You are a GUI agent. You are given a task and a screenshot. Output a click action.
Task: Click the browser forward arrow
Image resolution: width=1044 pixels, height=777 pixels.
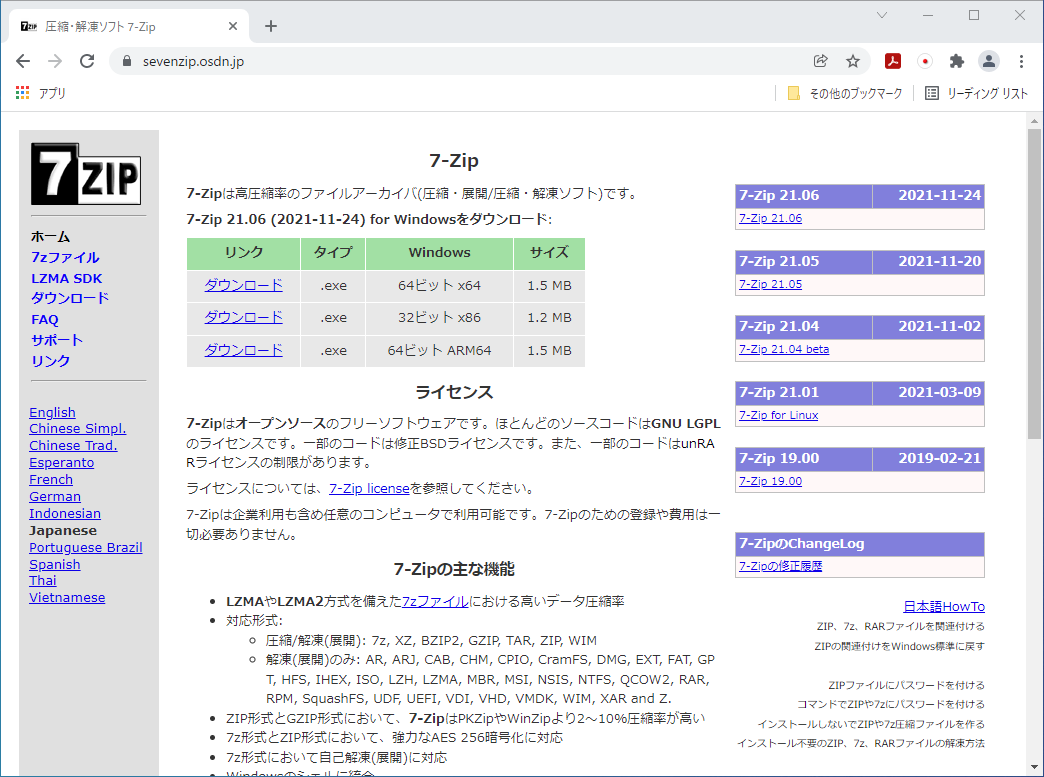click(x=55, y=61)
